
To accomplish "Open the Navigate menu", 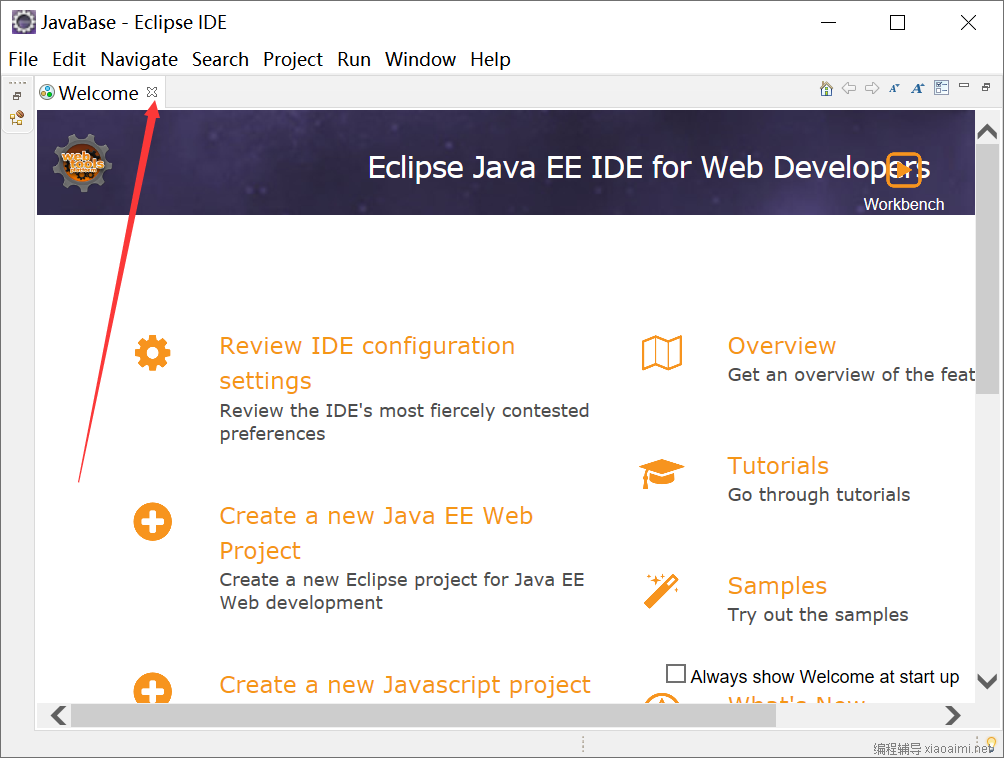I will coord(139,59).
